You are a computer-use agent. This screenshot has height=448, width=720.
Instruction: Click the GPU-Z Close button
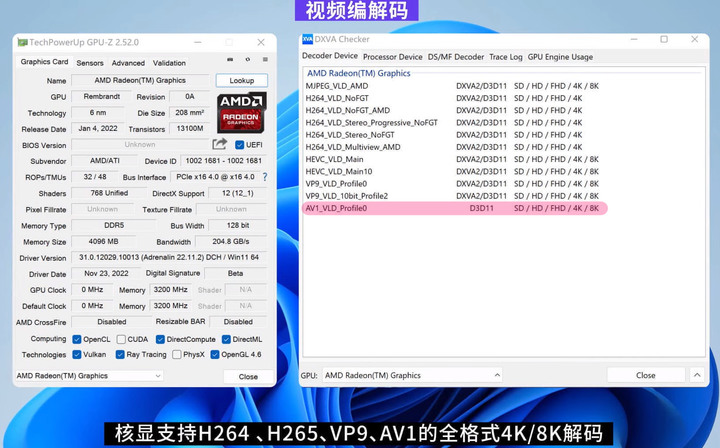[248, 376]
